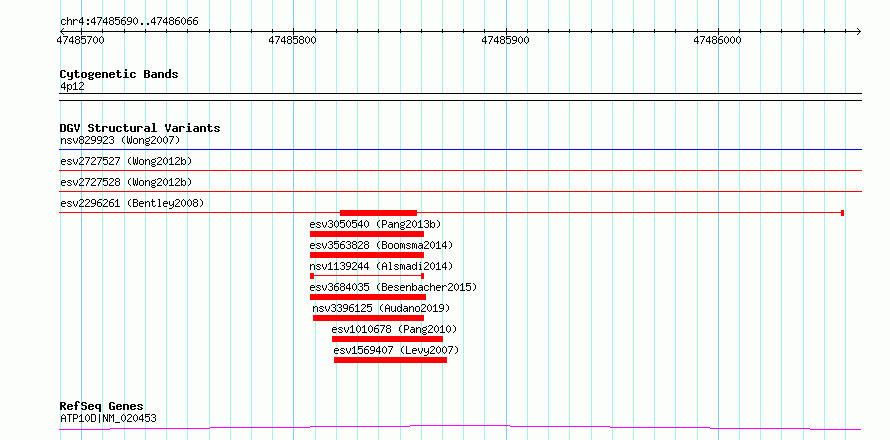The image size is (890, 440).
Task: Open variant esv1010678 (Pang2010) label
Action: [x=394, y=329]
